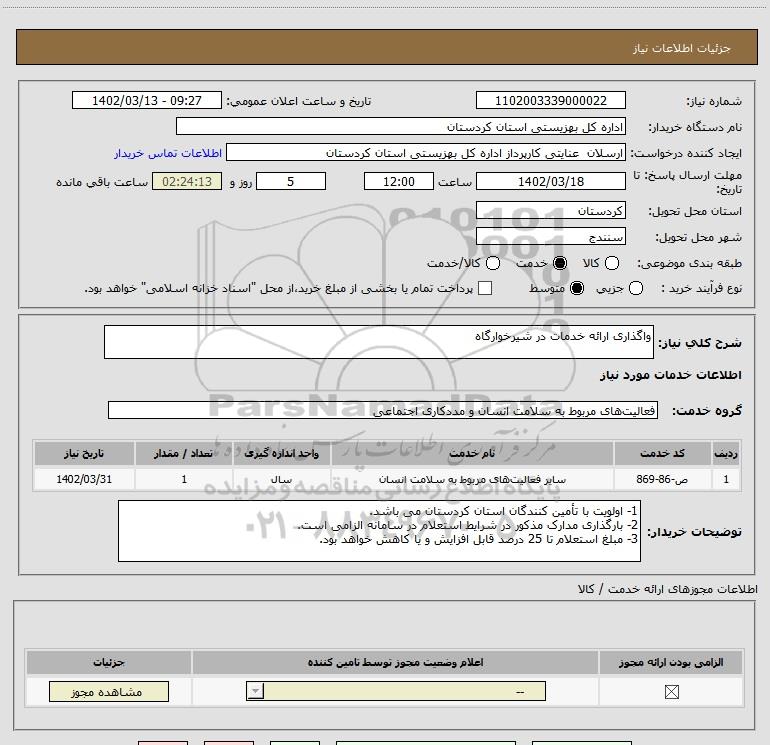Click the service code cell ص-86-869
This screenshot has height=745, width=770.
point(662,479)
